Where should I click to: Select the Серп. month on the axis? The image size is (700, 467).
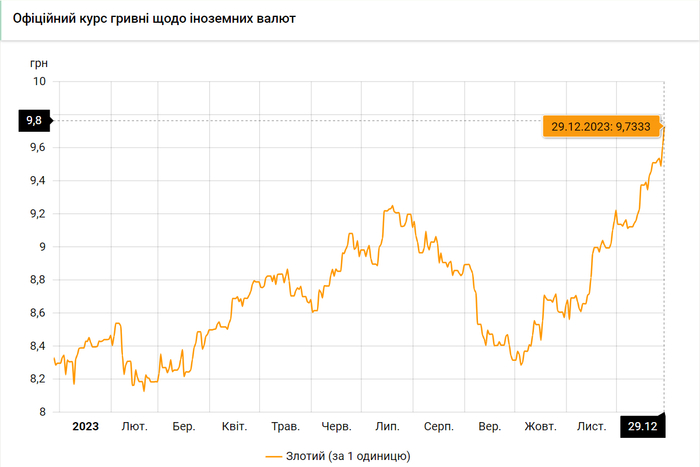pos(438,426)
